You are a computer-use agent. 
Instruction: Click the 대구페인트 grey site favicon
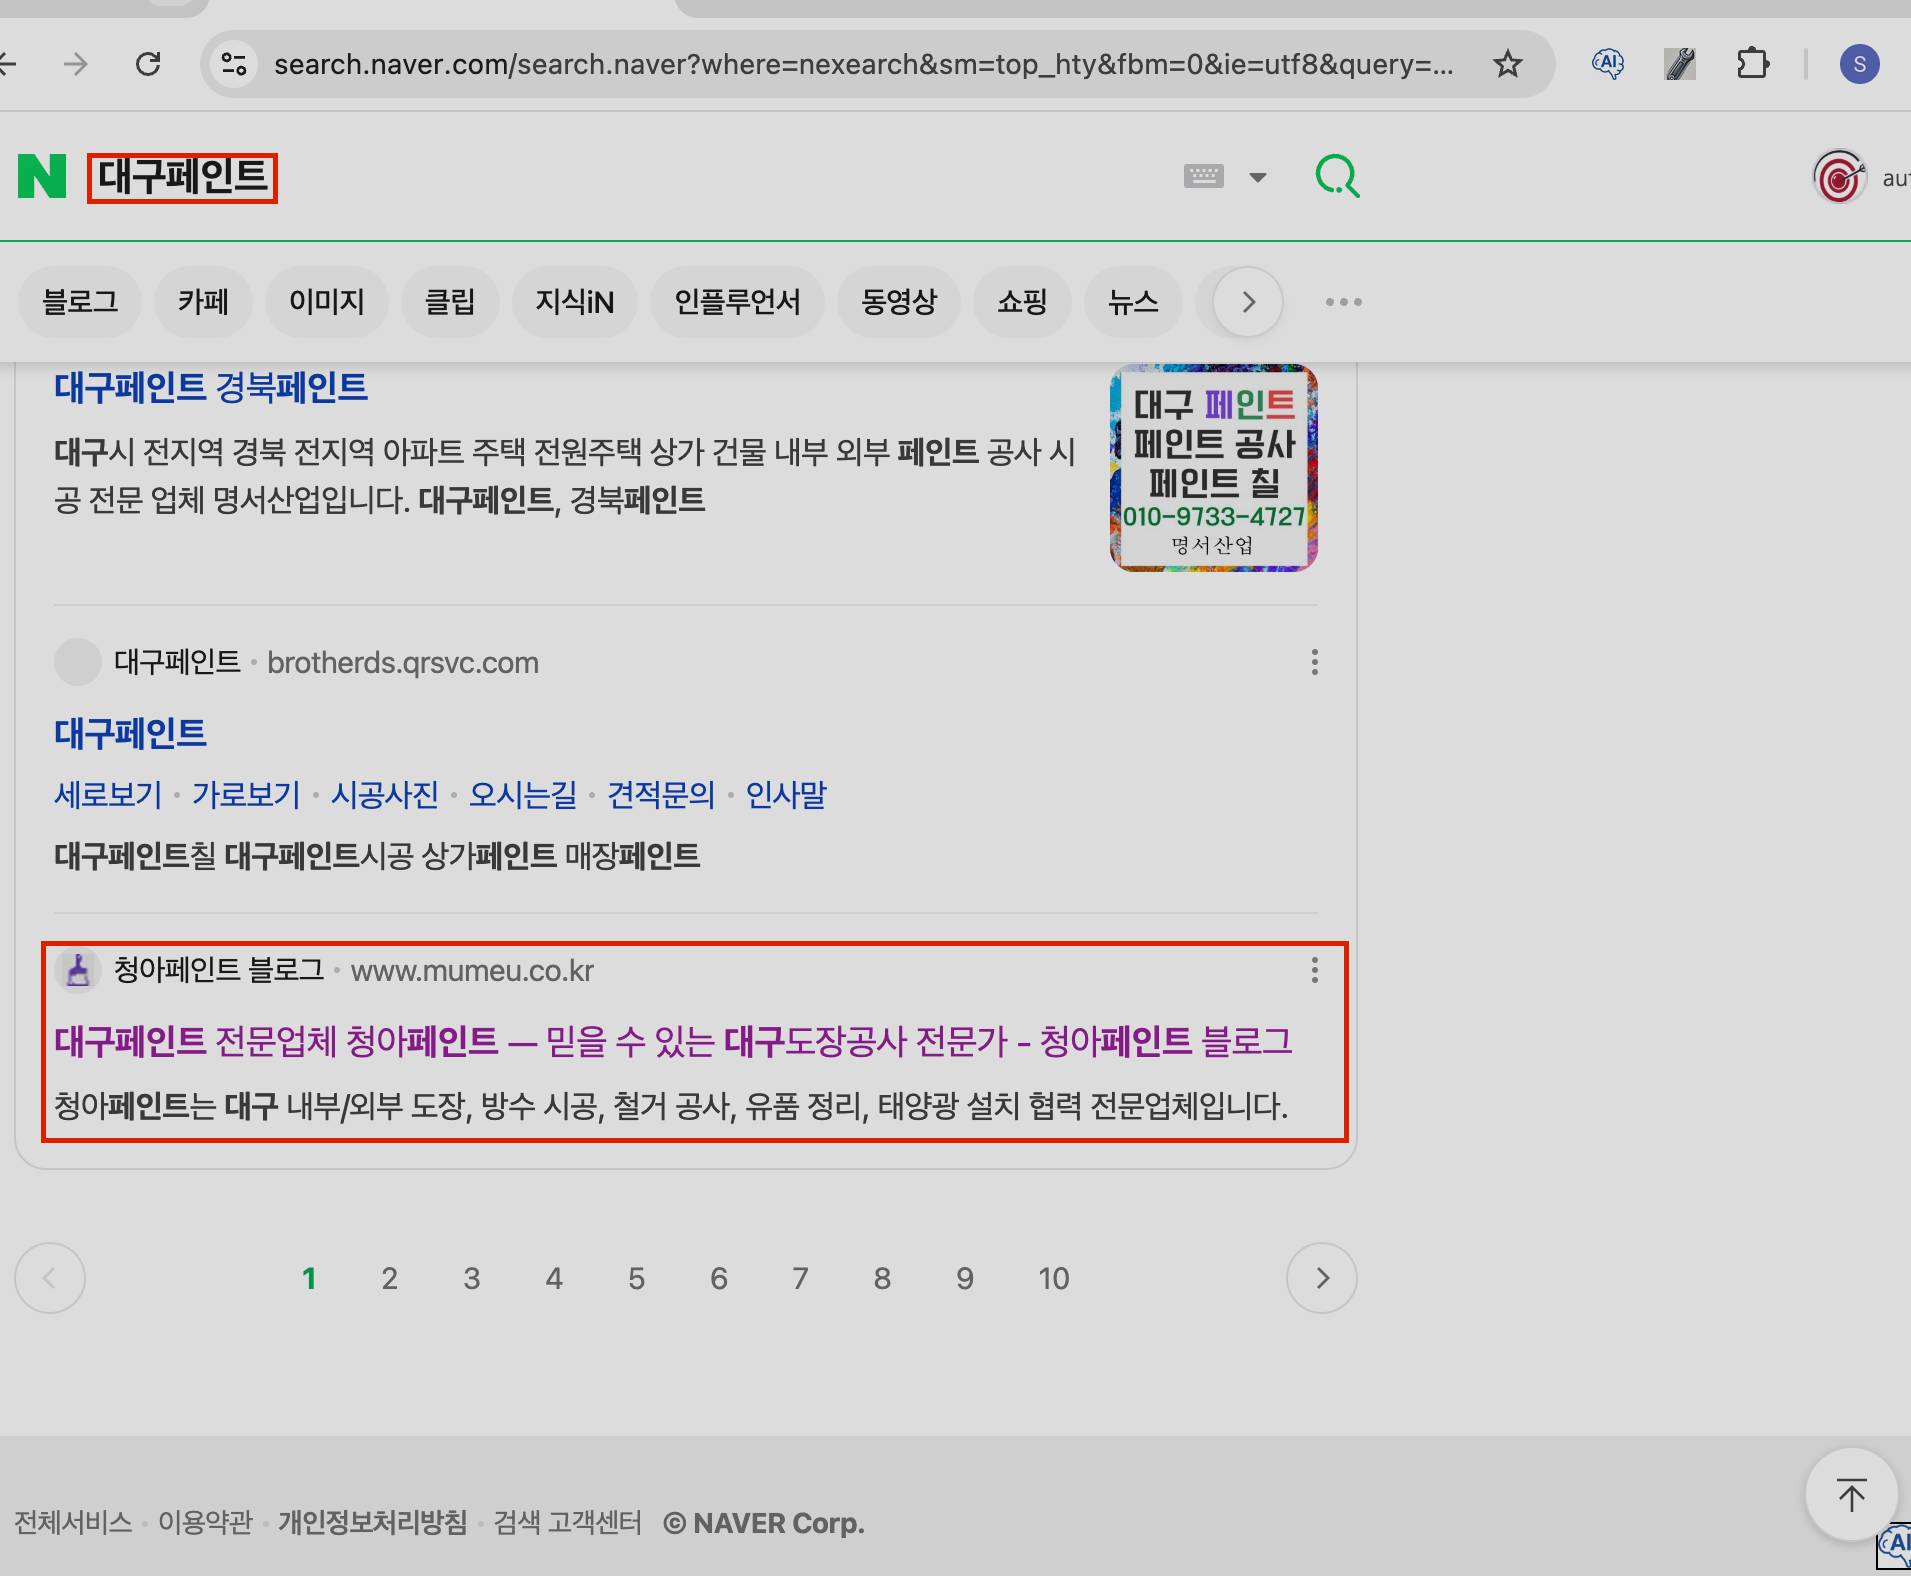coord(78,662)
